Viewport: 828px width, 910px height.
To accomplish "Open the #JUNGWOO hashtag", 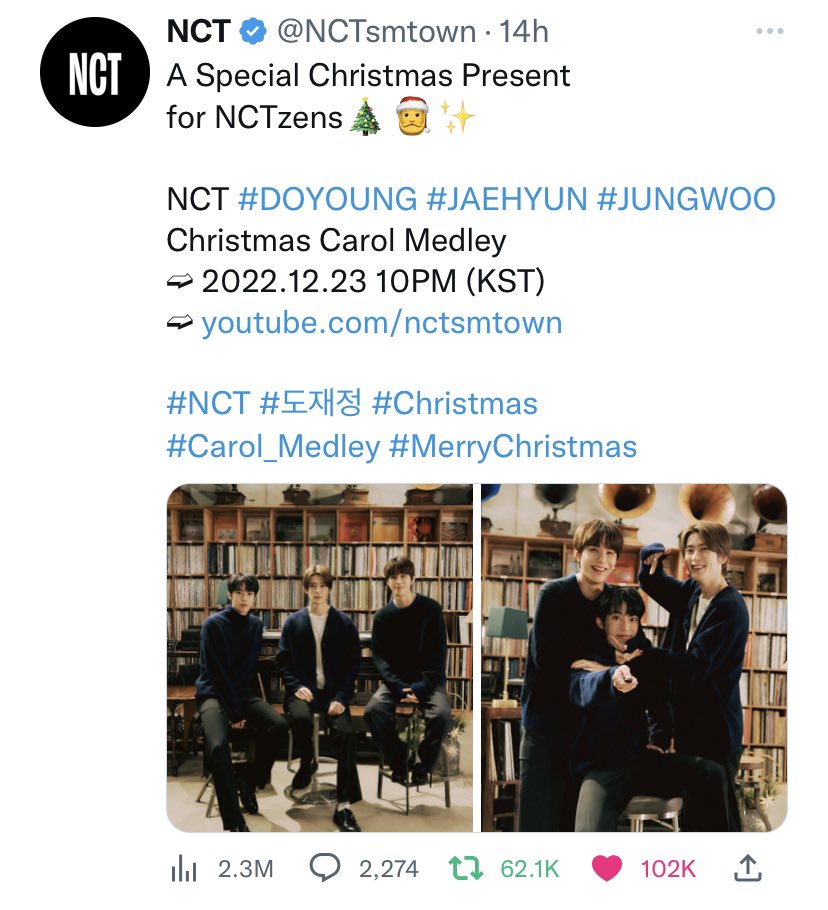I will pos(686,199).
